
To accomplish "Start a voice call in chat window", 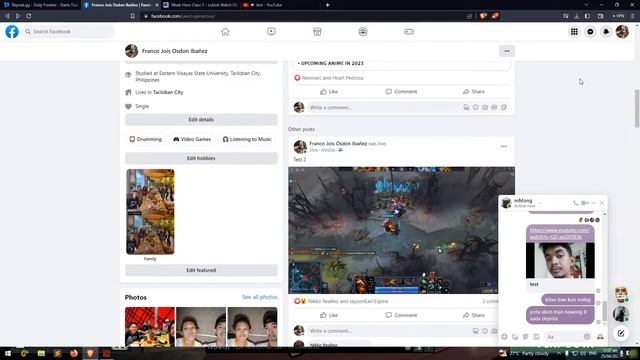I will (x=576, y=203).
